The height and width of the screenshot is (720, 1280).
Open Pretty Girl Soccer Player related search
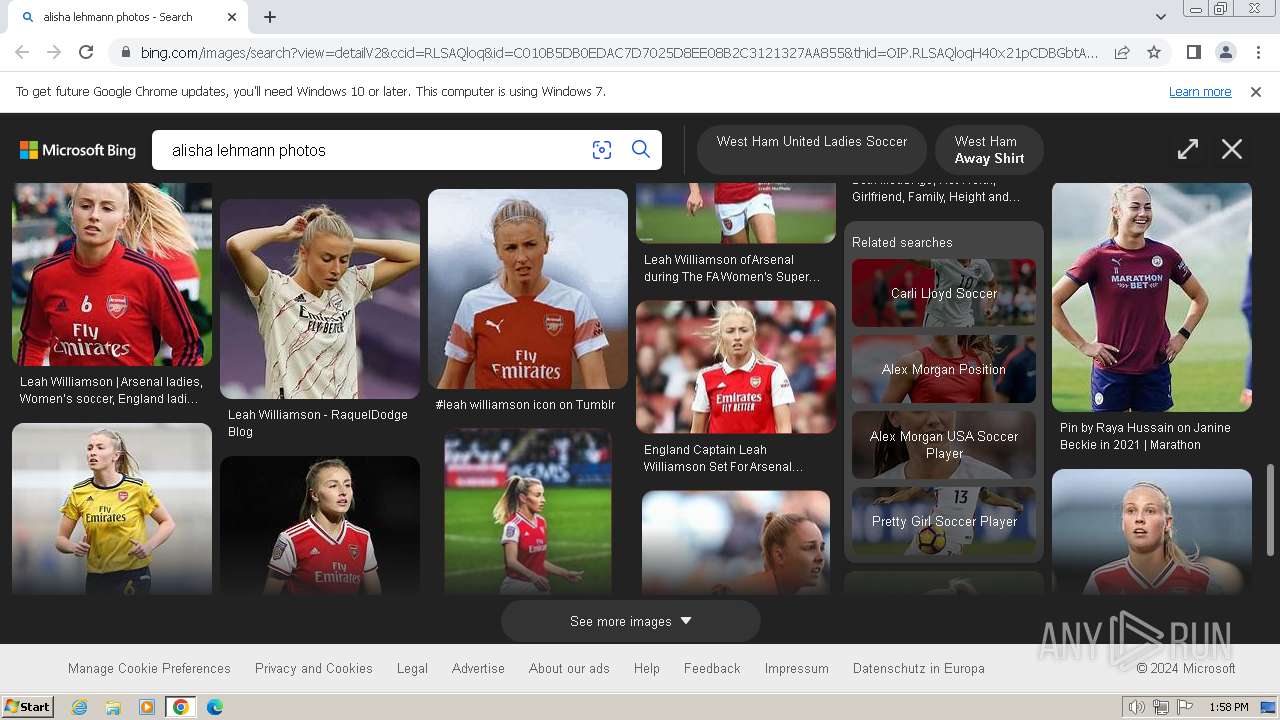click(x=944, y=521)
